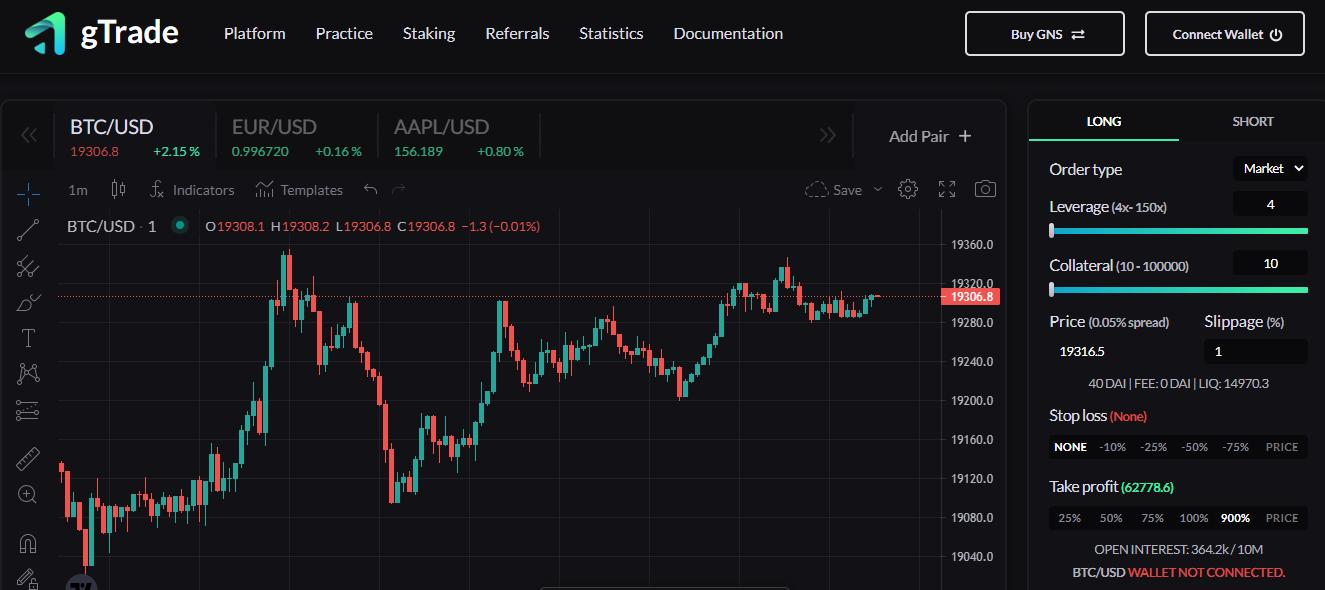Set stop loss to NONE
1325x590 pixels.
1070,447
